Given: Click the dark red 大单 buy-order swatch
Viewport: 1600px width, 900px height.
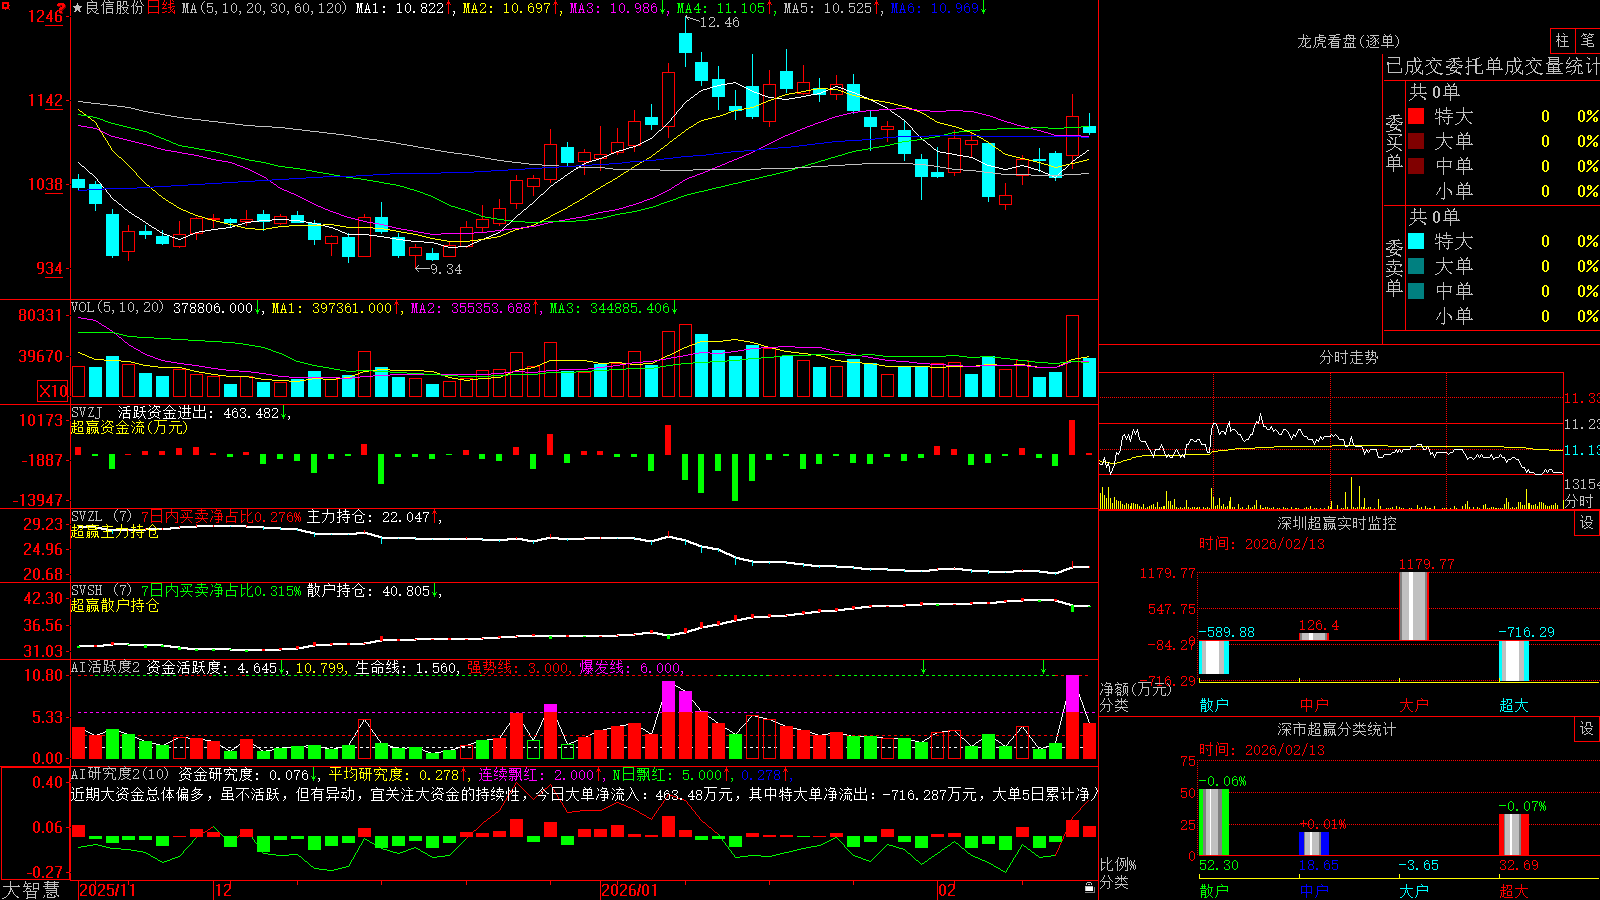Looking at the screenshot, I should tap(1416, 141).
